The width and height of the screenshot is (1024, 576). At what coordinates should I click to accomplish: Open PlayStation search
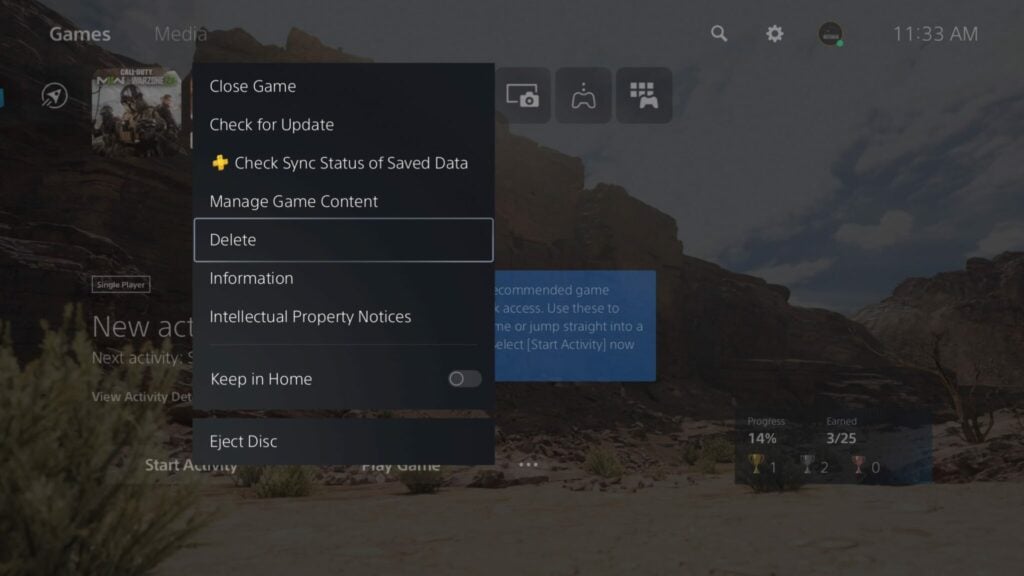click(x=719, y=33)
